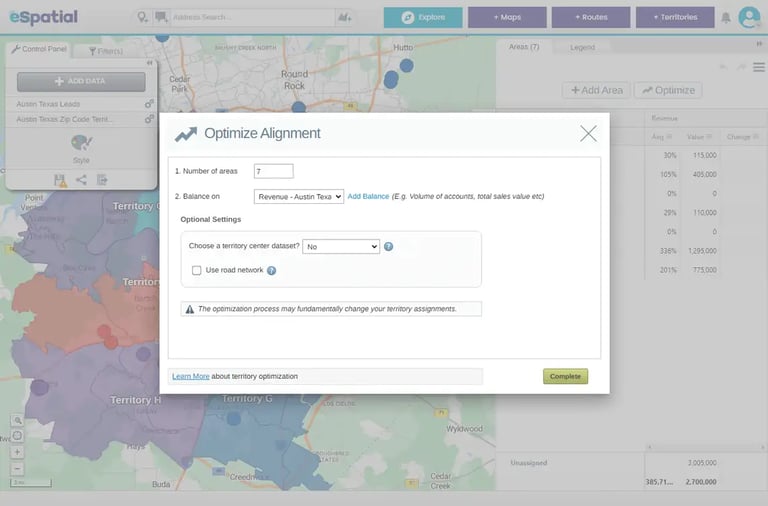Click the add-address icon beside search
This screenshot has height=506, width=768.
click(x=345, y=17)
